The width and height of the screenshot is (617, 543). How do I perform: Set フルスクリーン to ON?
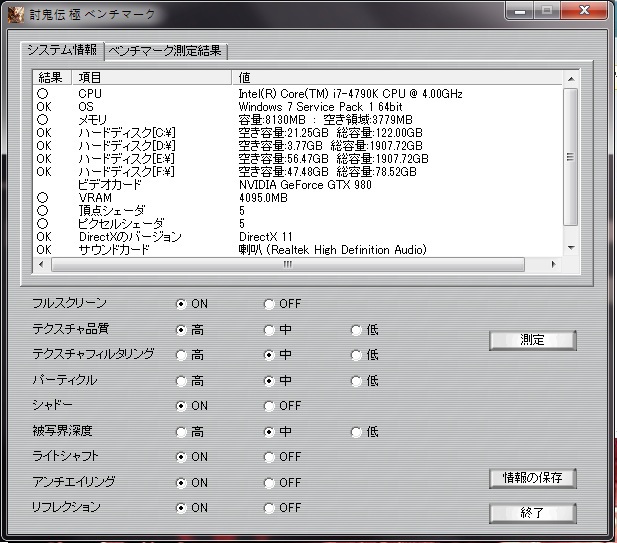click(181, 304)
